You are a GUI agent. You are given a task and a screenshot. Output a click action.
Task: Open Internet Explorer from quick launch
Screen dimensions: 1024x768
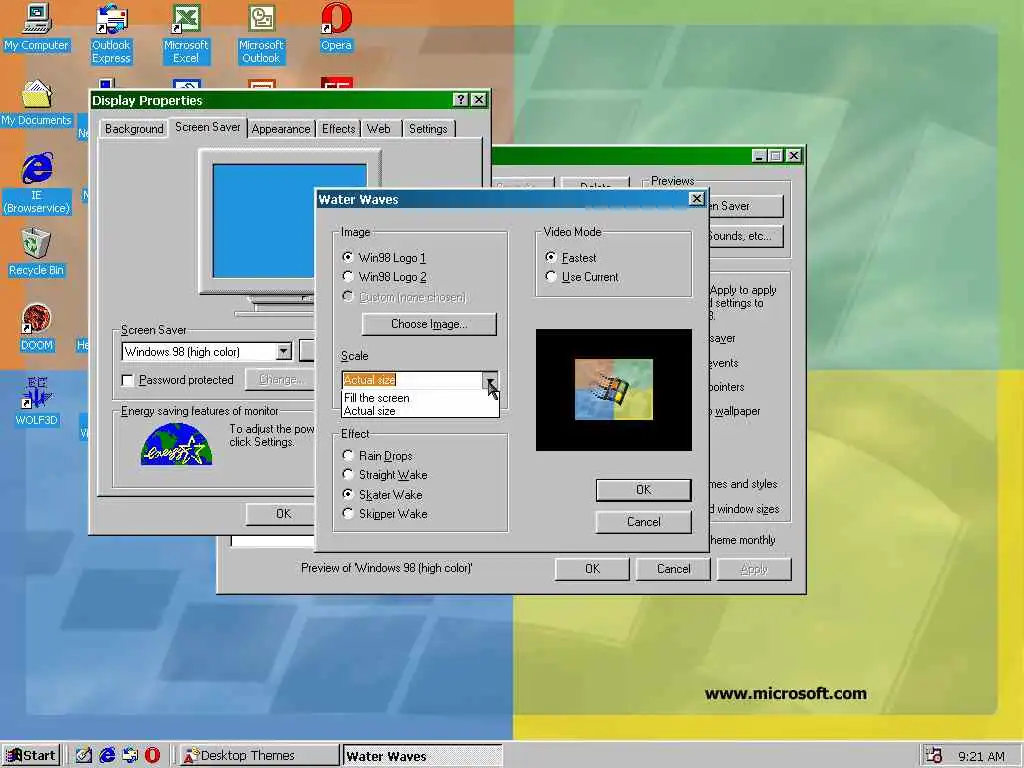(107, 756)
